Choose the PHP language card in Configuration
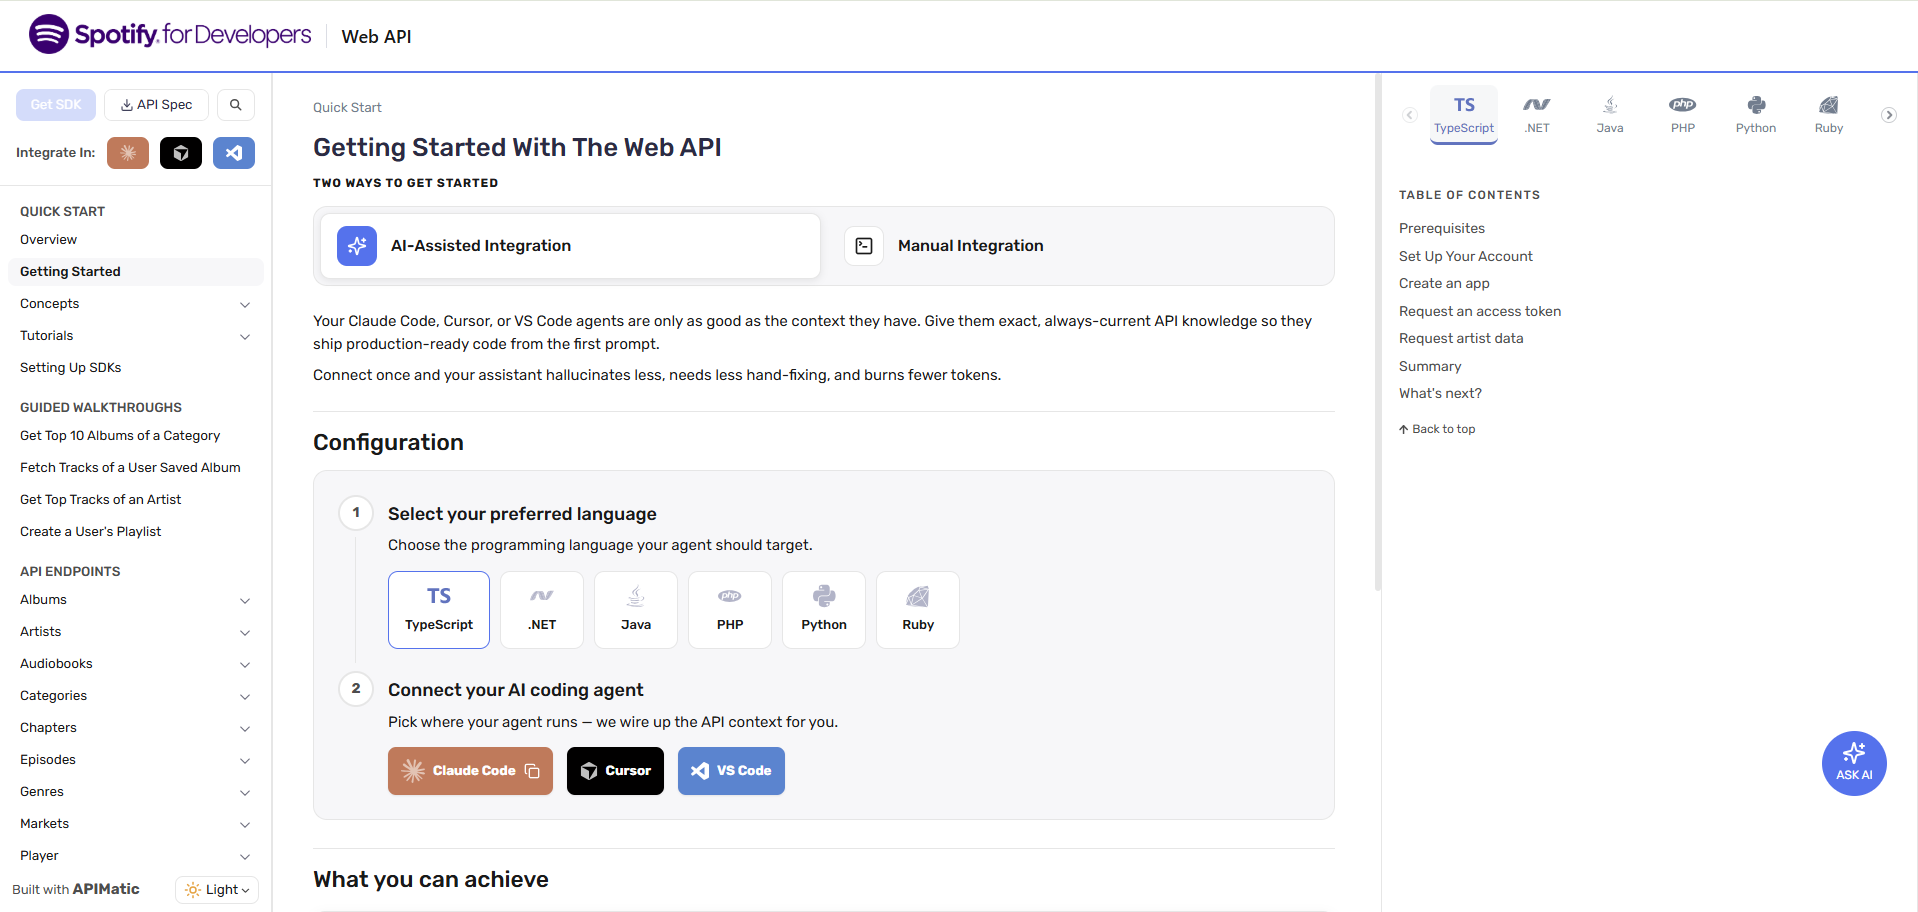This screenshot has width=1918, height=912. pos(730,610)
